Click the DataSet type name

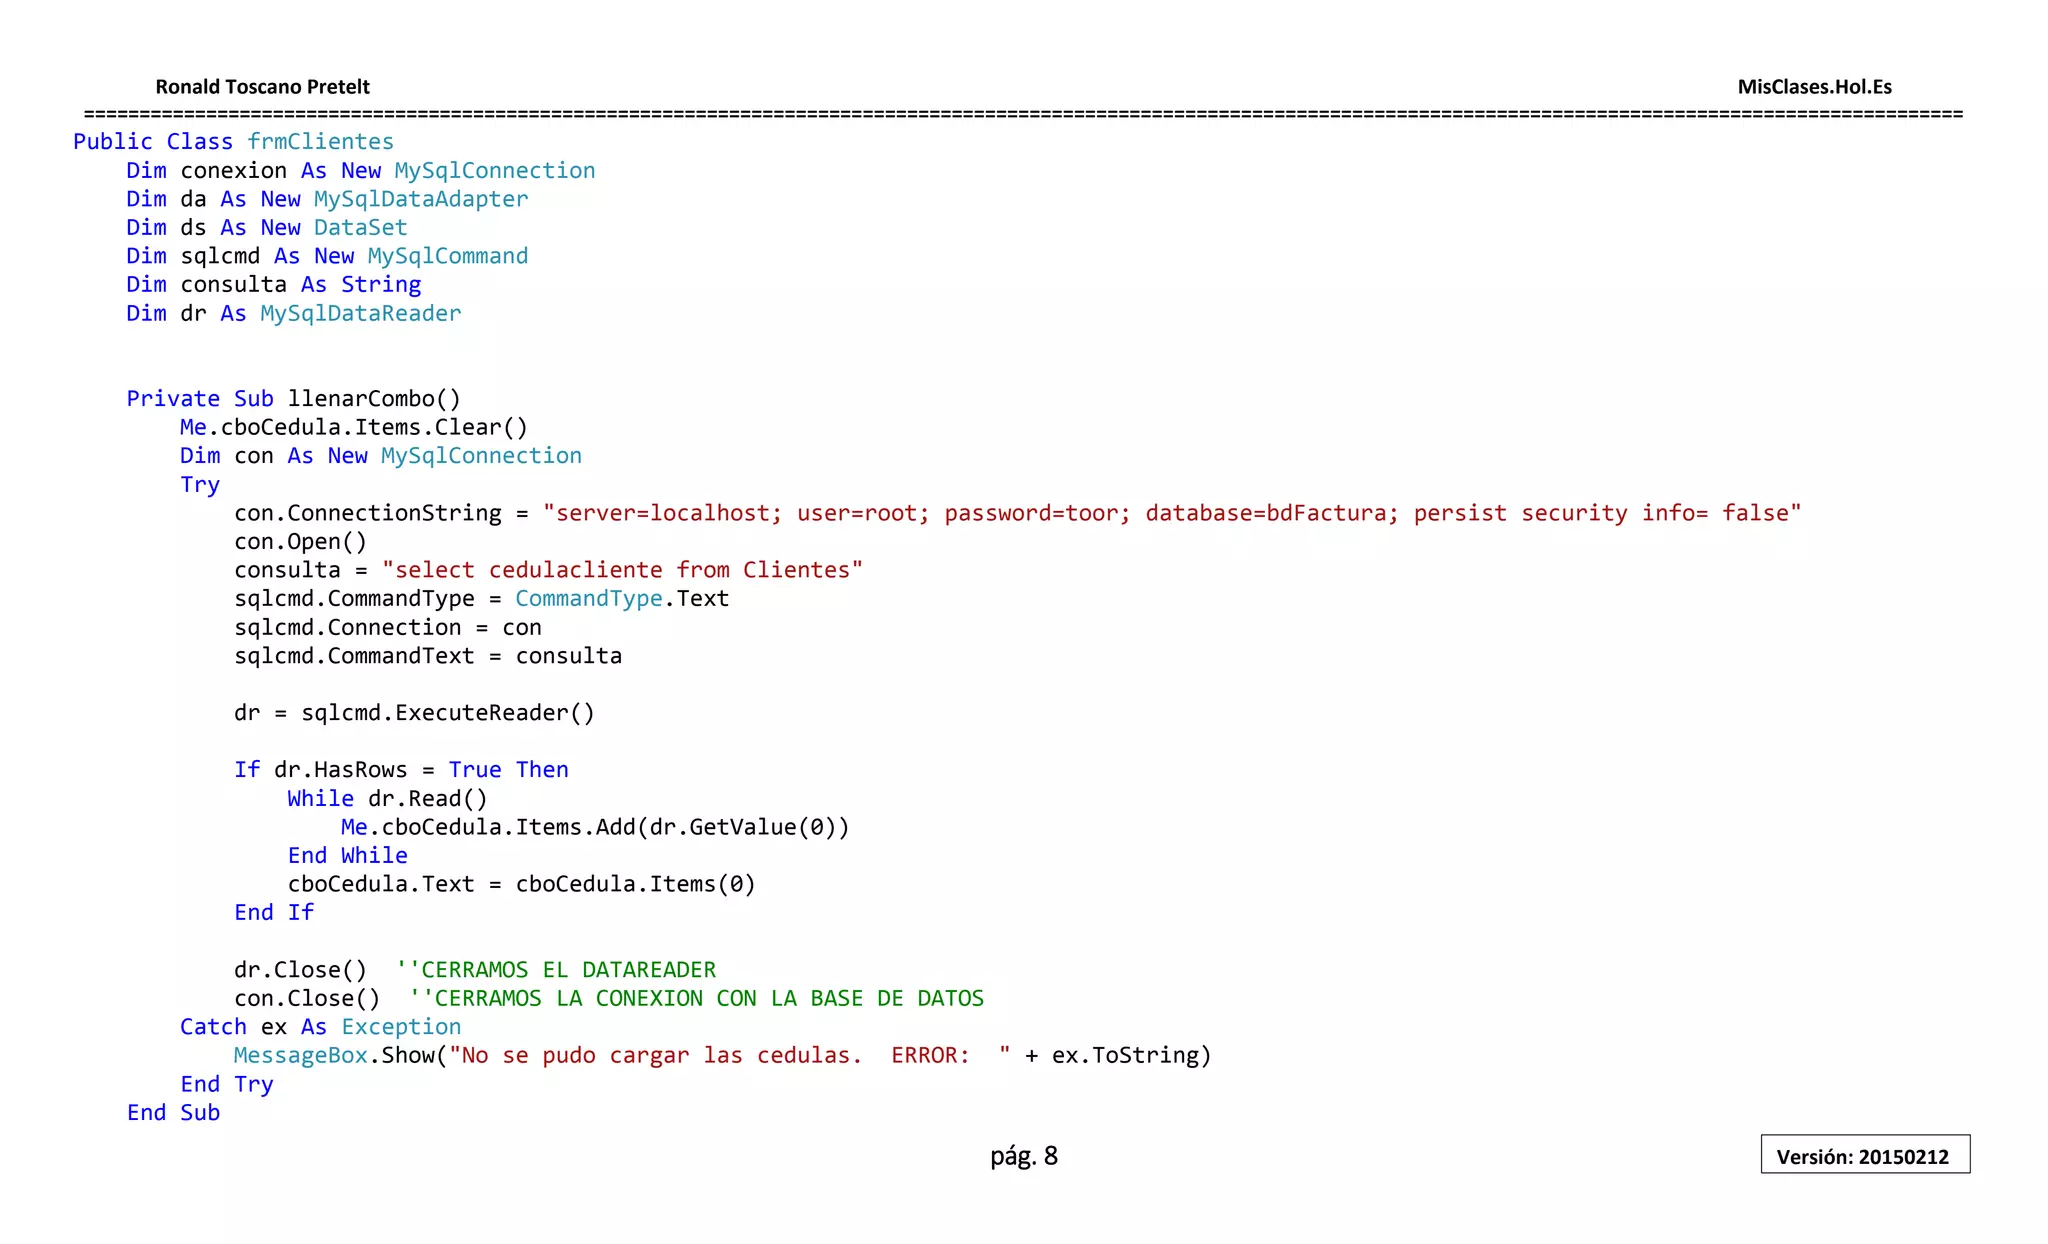click(x=360, y=228)
